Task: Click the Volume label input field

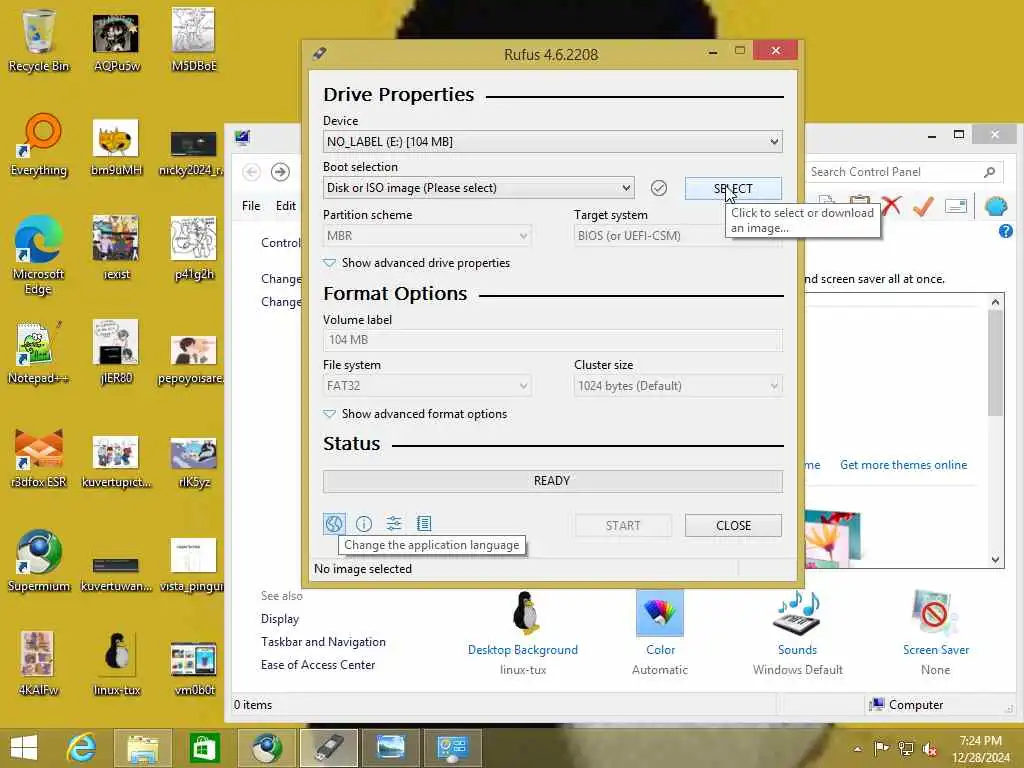Action: 552,340
